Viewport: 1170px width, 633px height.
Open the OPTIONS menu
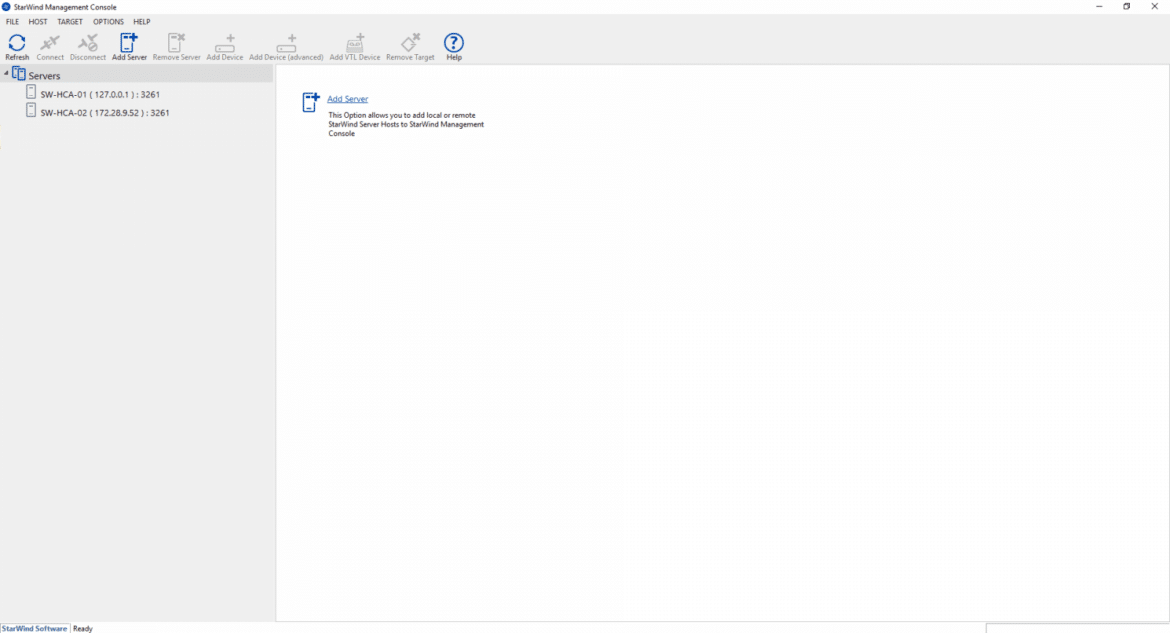[x=108, y=22]
